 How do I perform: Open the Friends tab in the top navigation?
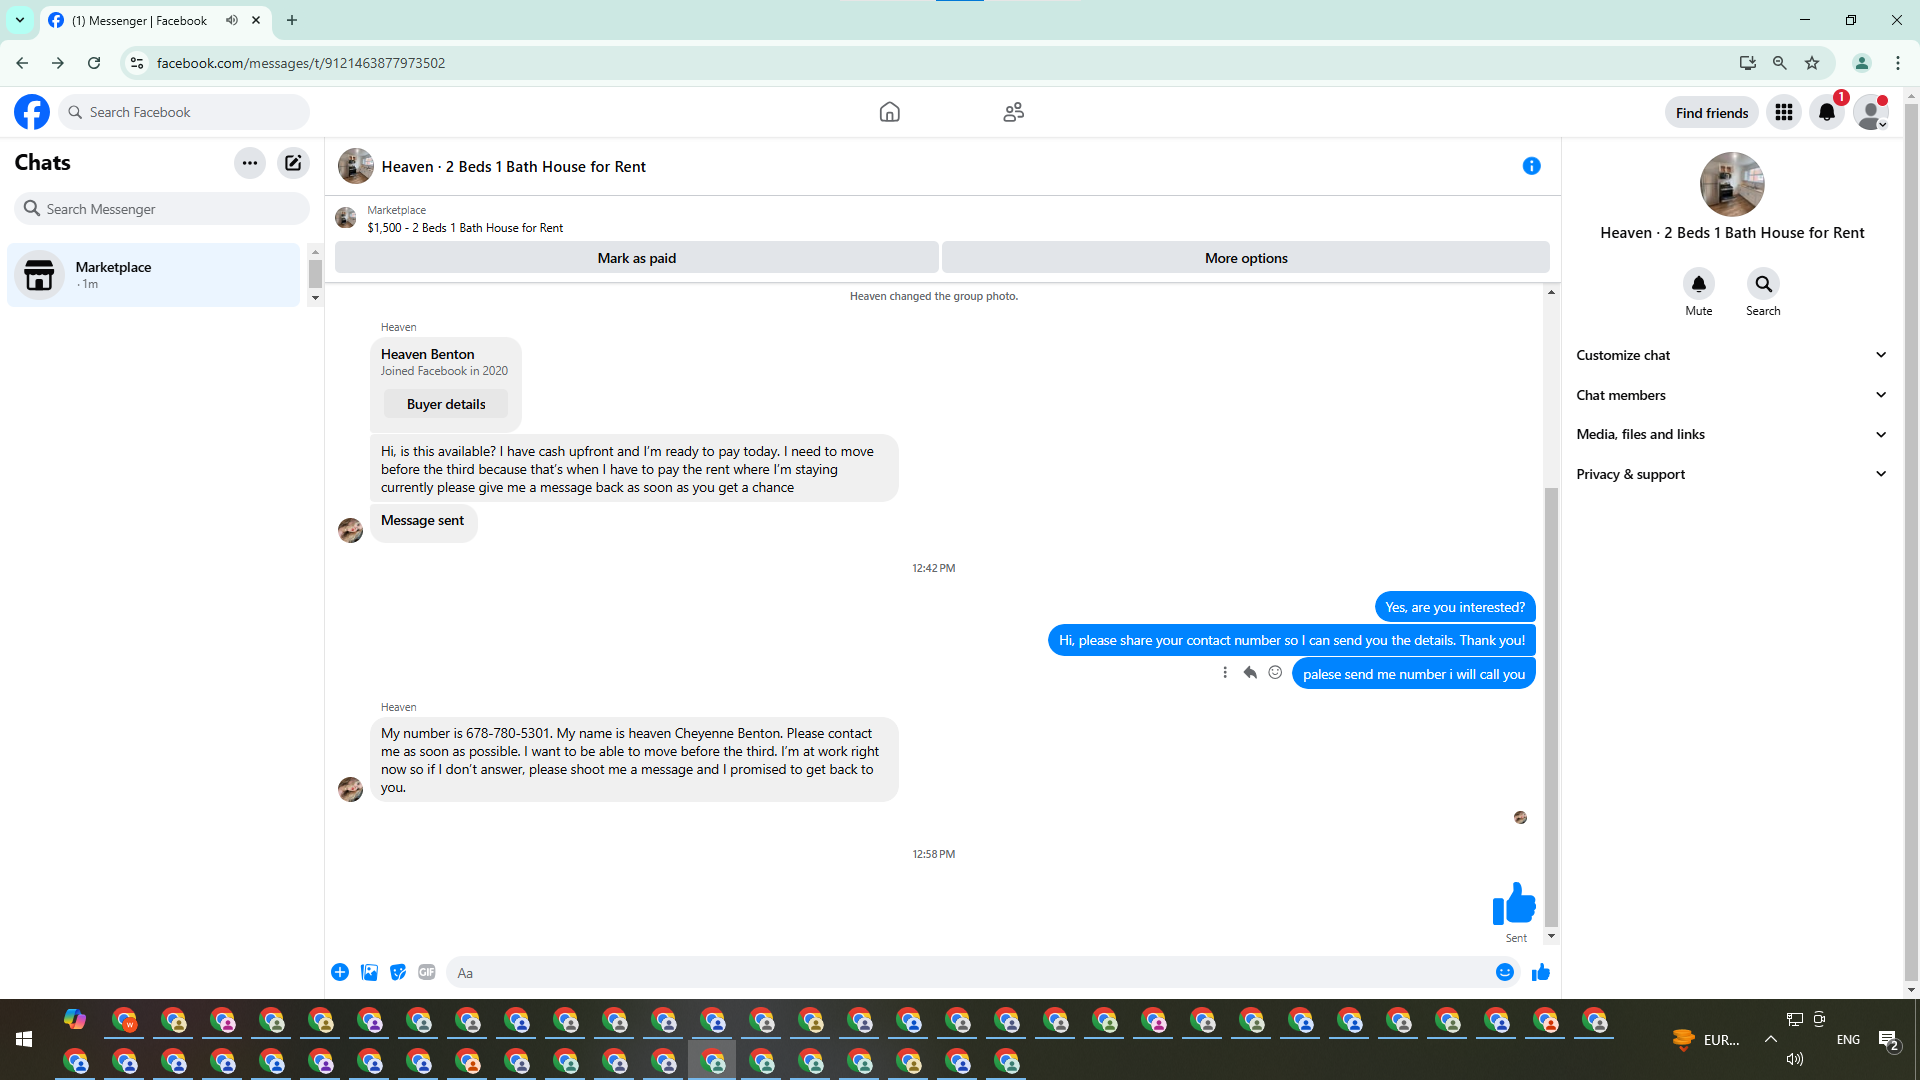tap(1013, 112)
